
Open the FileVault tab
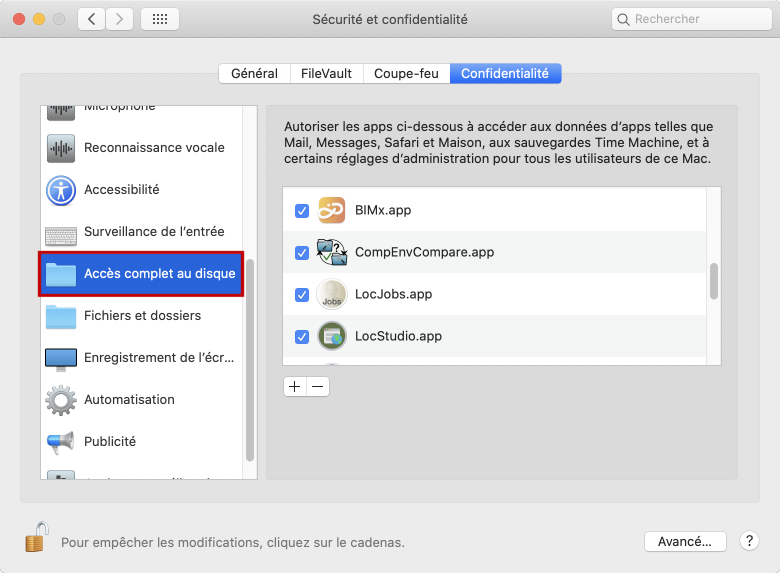pos(326,74)
